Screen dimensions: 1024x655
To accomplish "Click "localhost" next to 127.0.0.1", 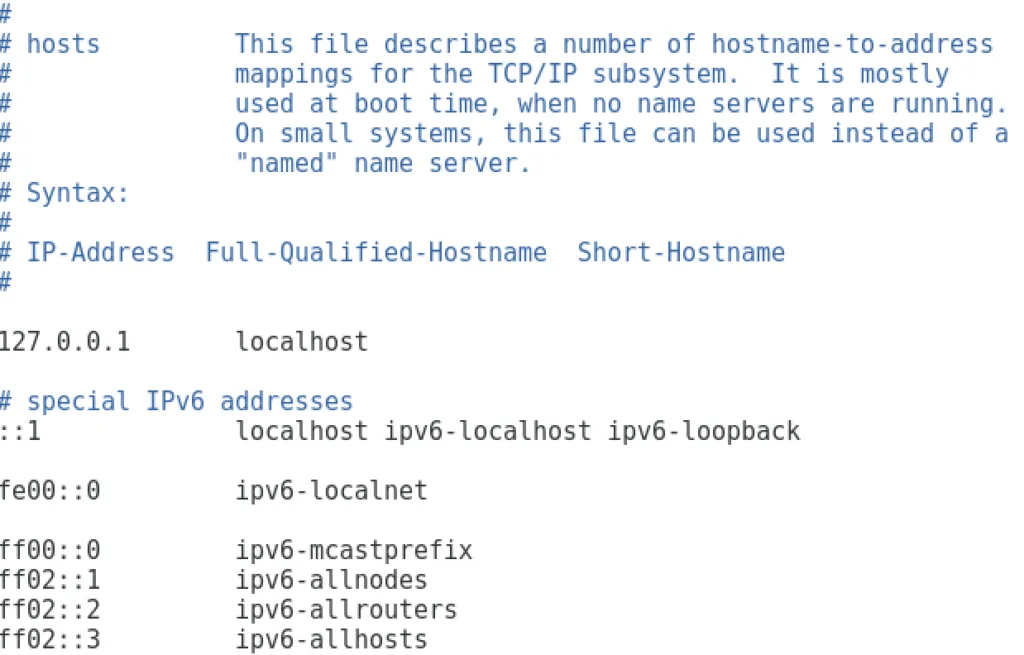I will point(301,342).
